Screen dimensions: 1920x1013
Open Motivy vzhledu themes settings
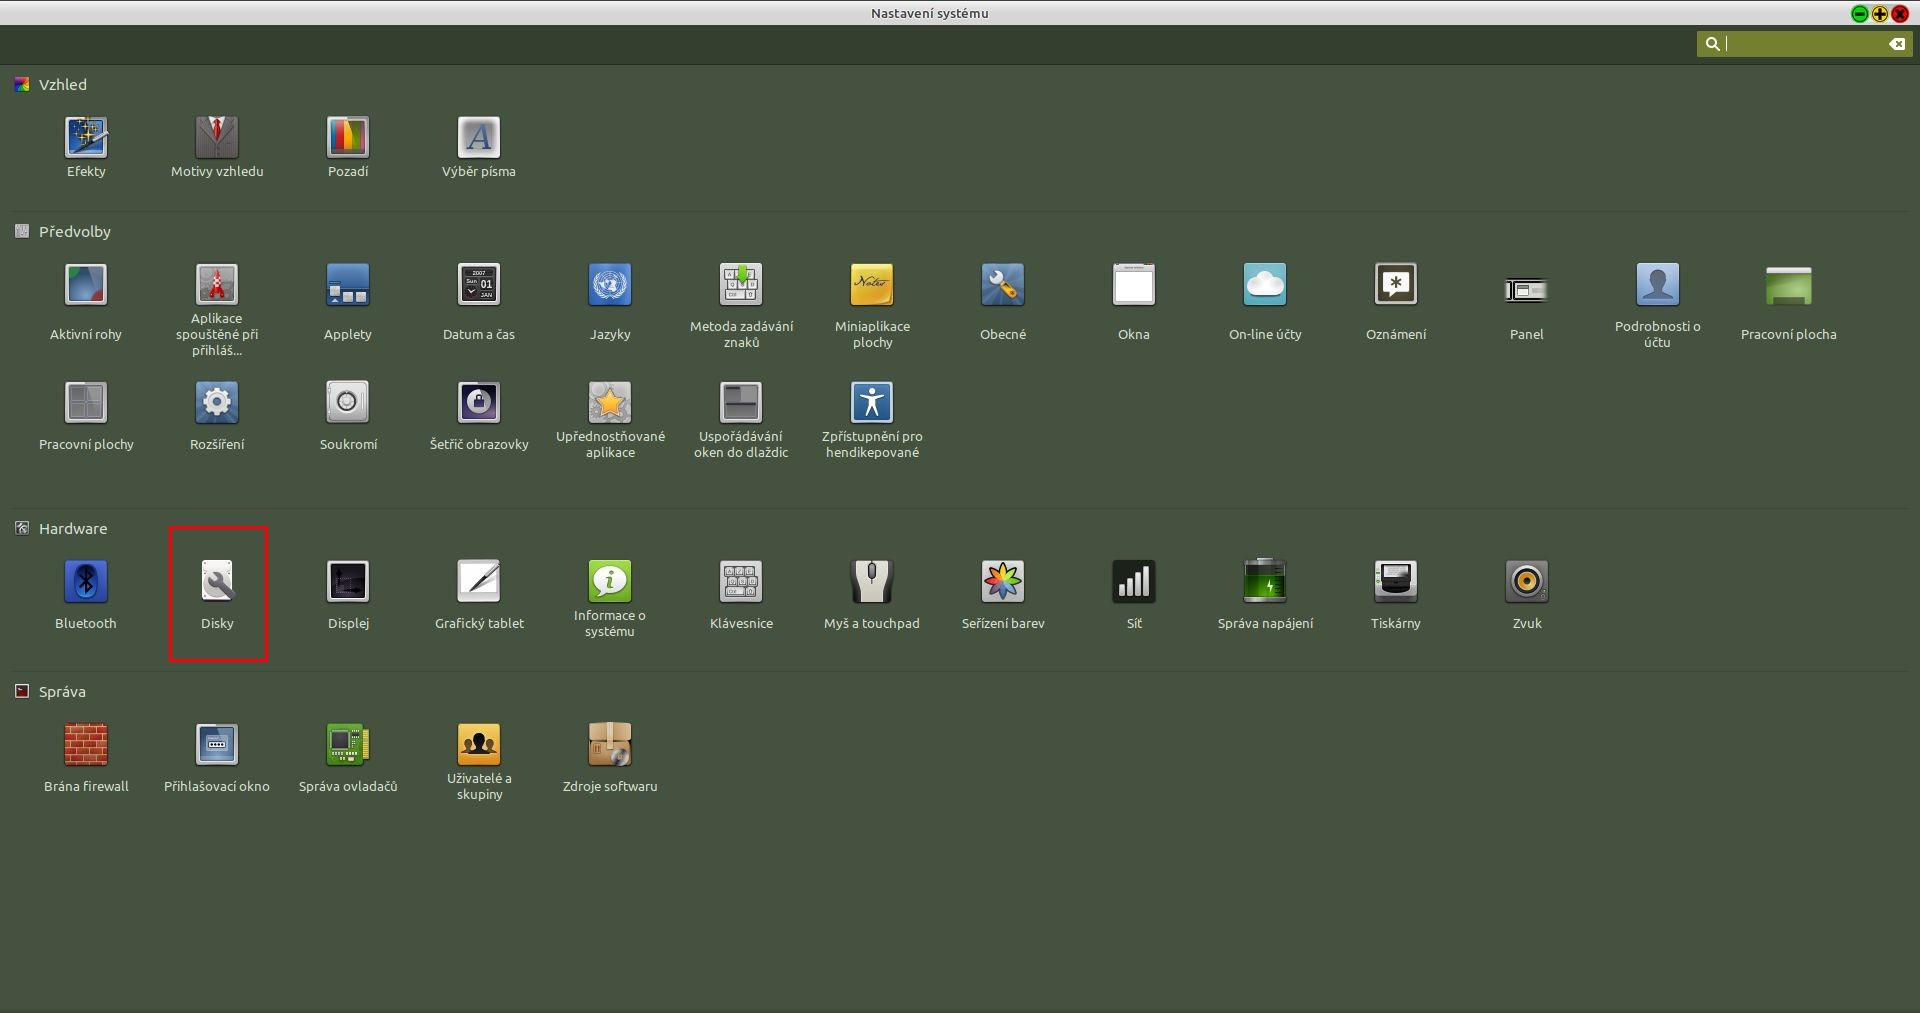[x=217, y=138]
